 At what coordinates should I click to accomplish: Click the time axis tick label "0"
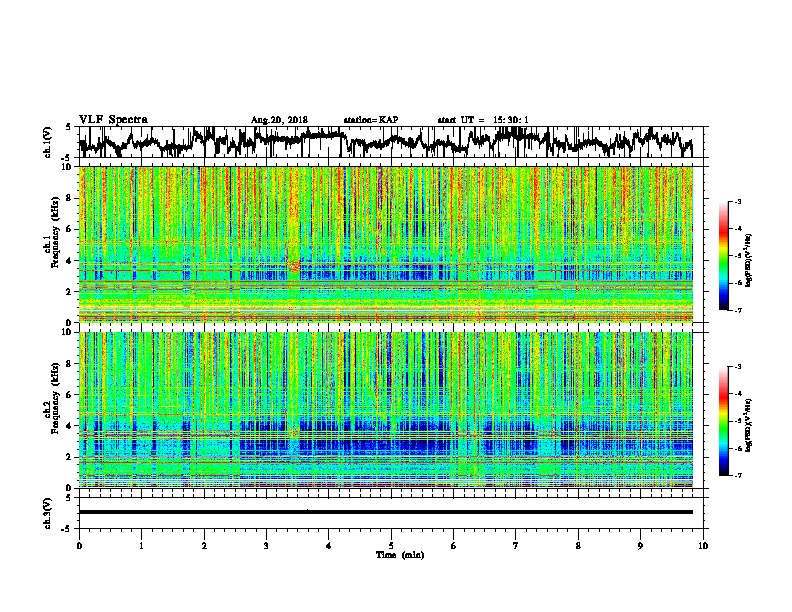79,546
